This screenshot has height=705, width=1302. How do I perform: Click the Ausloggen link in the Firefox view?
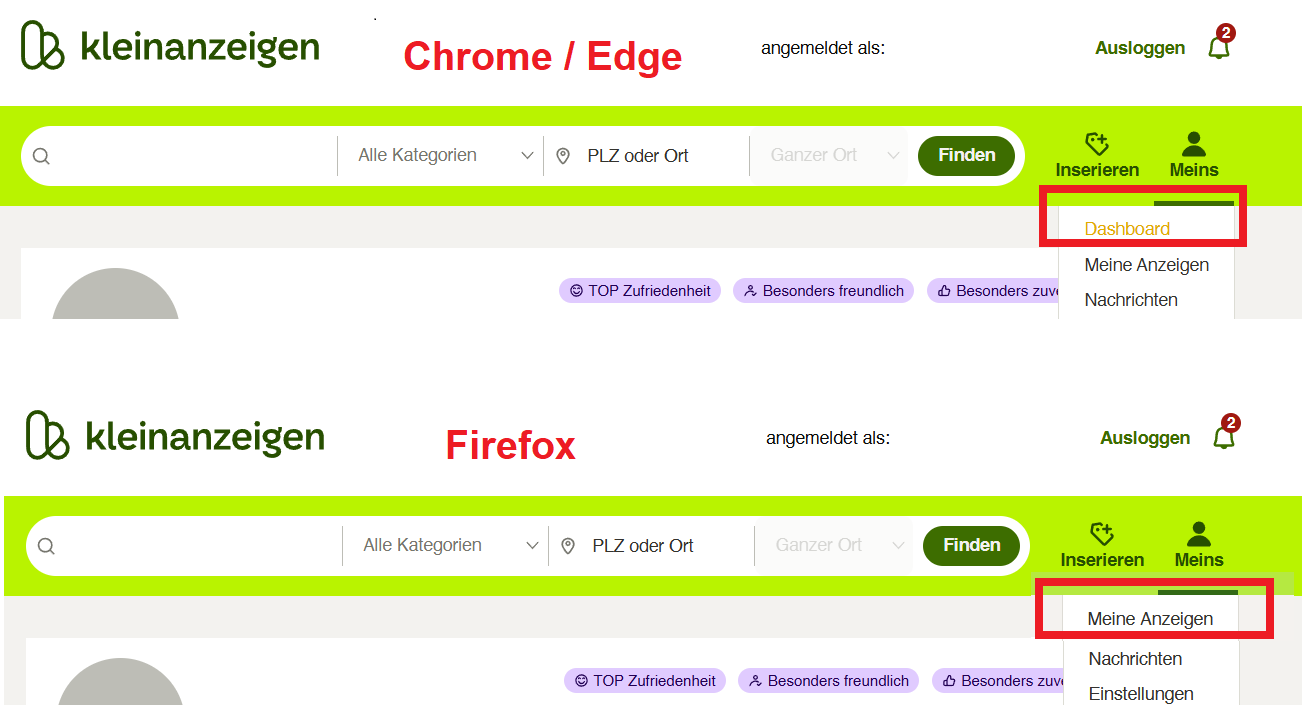click(x=1145, y=438)
